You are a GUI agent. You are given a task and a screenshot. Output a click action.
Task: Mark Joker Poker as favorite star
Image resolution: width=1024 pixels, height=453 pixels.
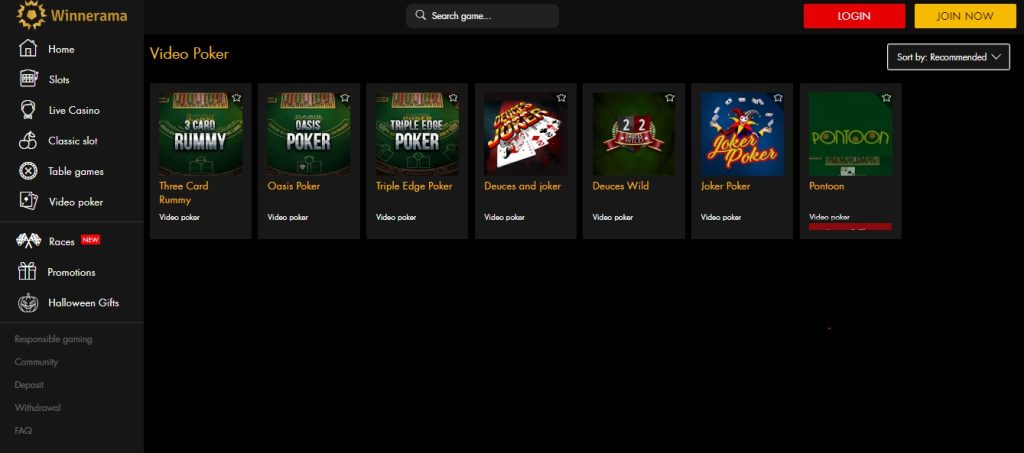tap(778, 98)
